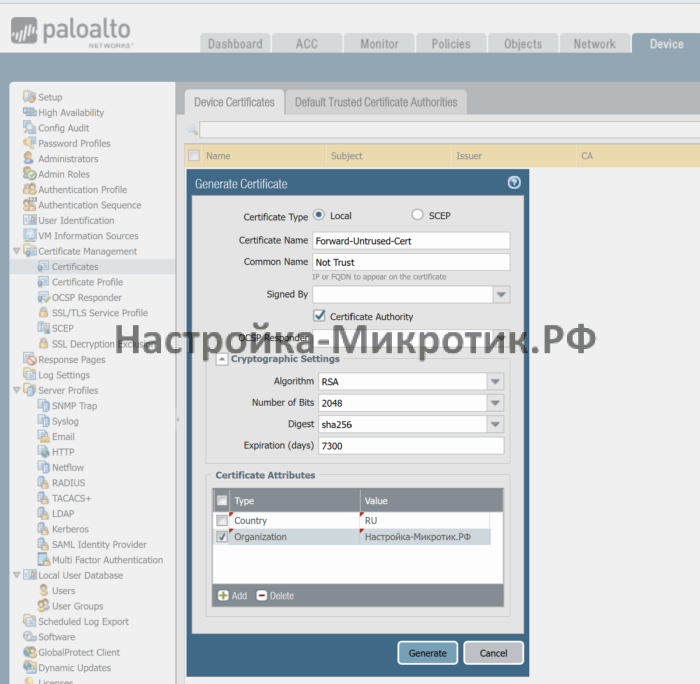Open User Groups in sidebar
The image size is (700, 684).
(77, 606)
